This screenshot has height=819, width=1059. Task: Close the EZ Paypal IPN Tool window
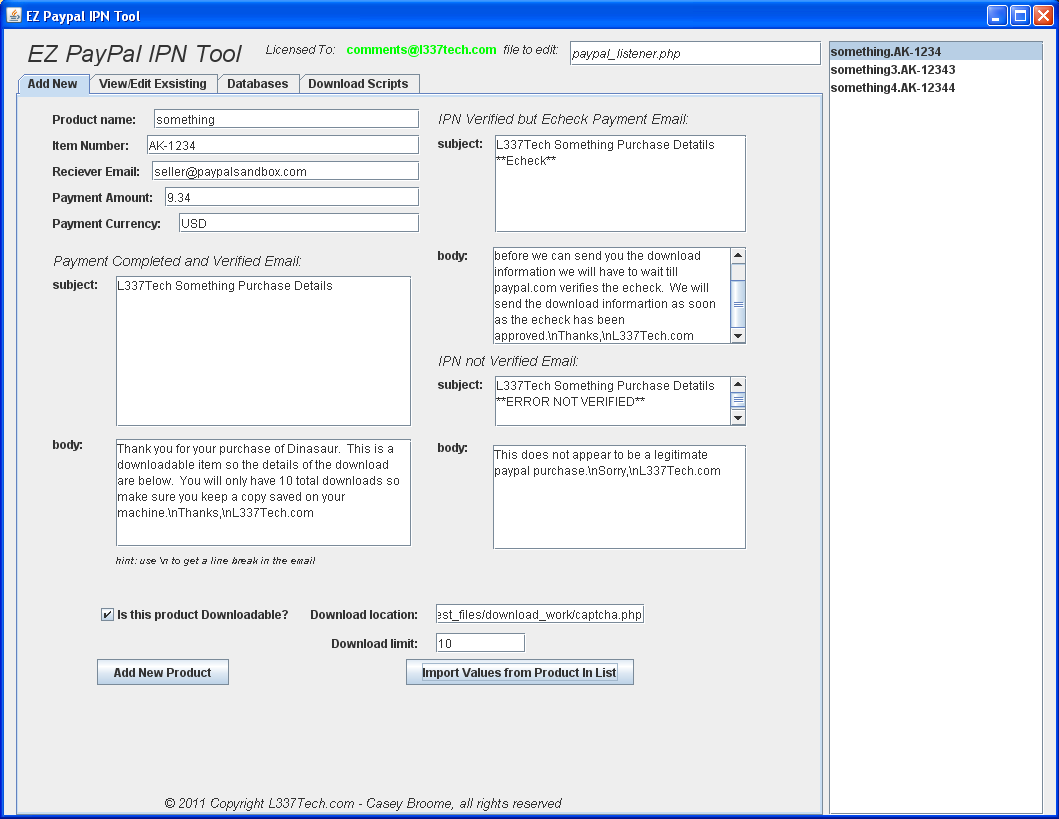(1043, 15)
